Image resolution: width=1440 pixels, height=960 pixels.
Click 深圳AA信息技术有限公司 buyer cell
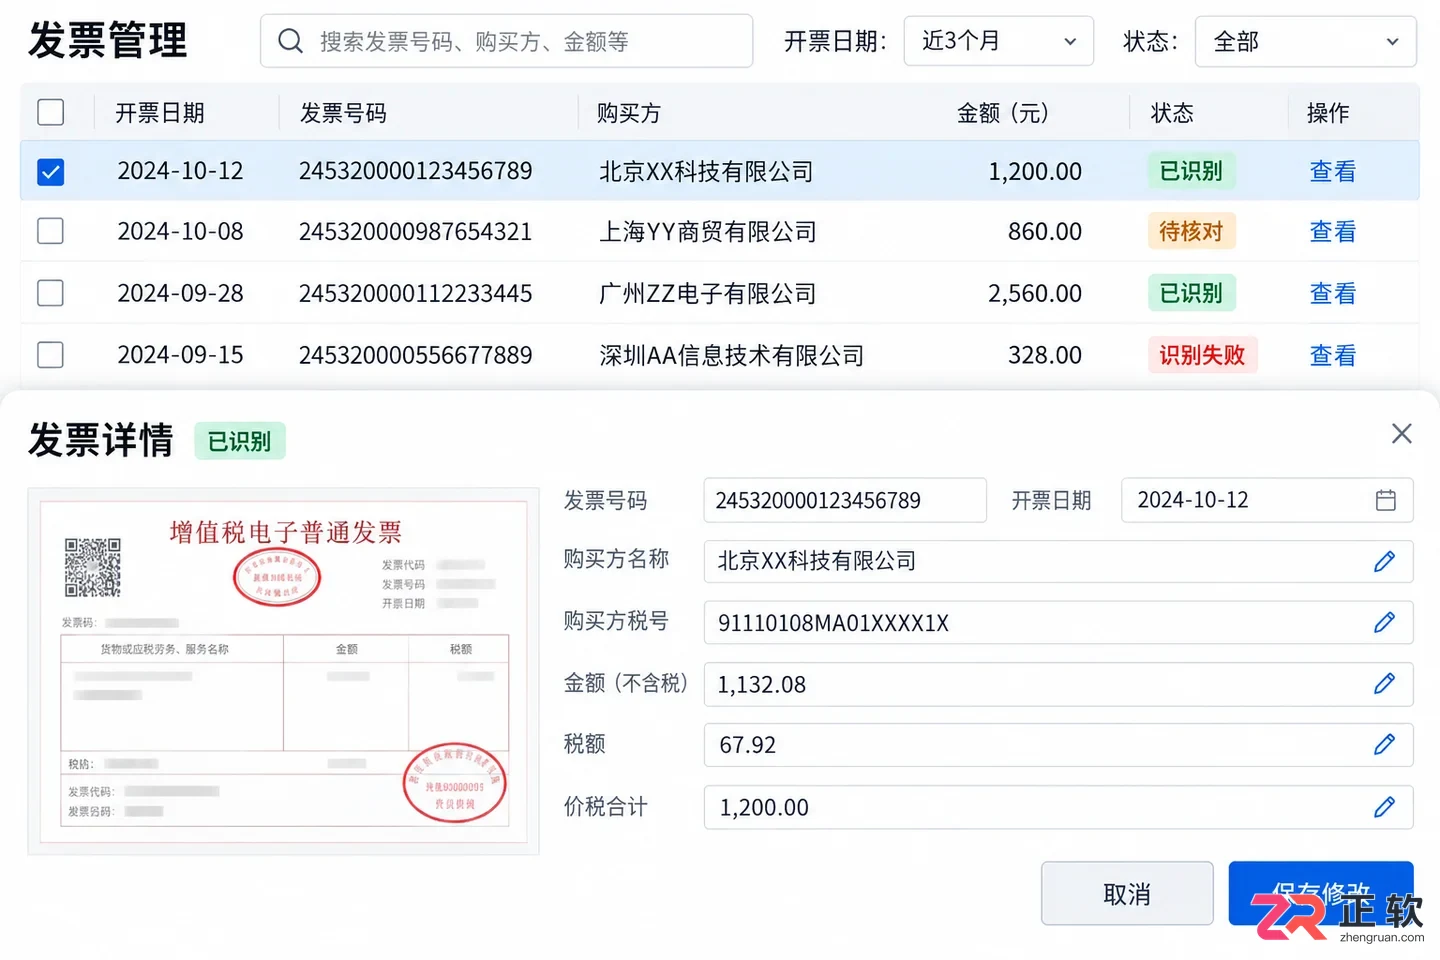(731, 356)
